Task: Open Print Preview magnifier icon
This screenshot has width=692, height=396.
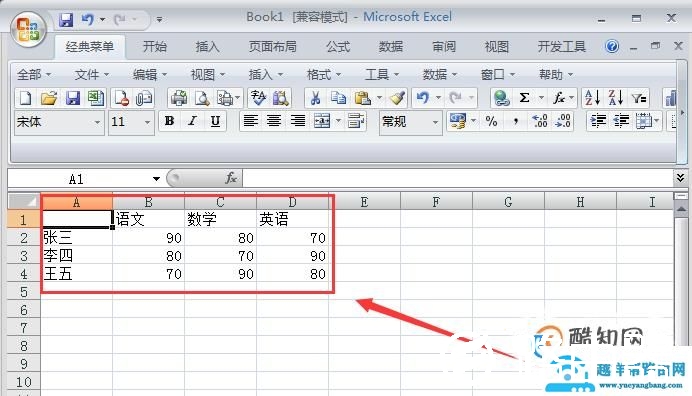Action: click(202, 98)
